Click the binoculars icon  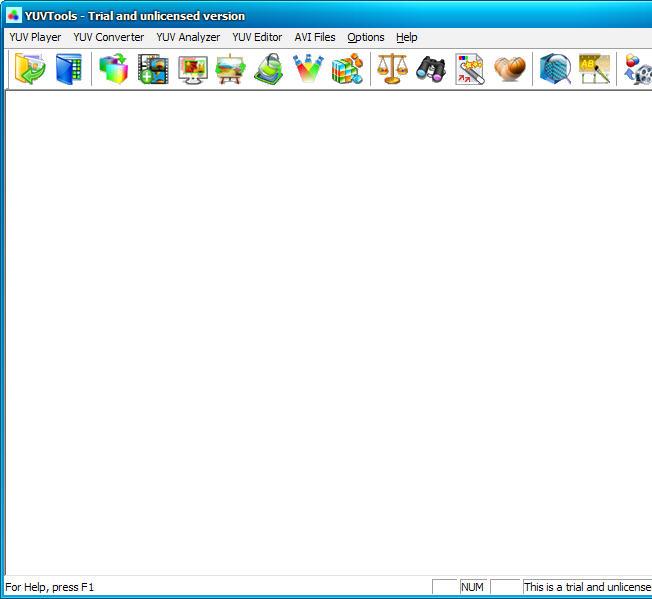click(x=431, y=69)
